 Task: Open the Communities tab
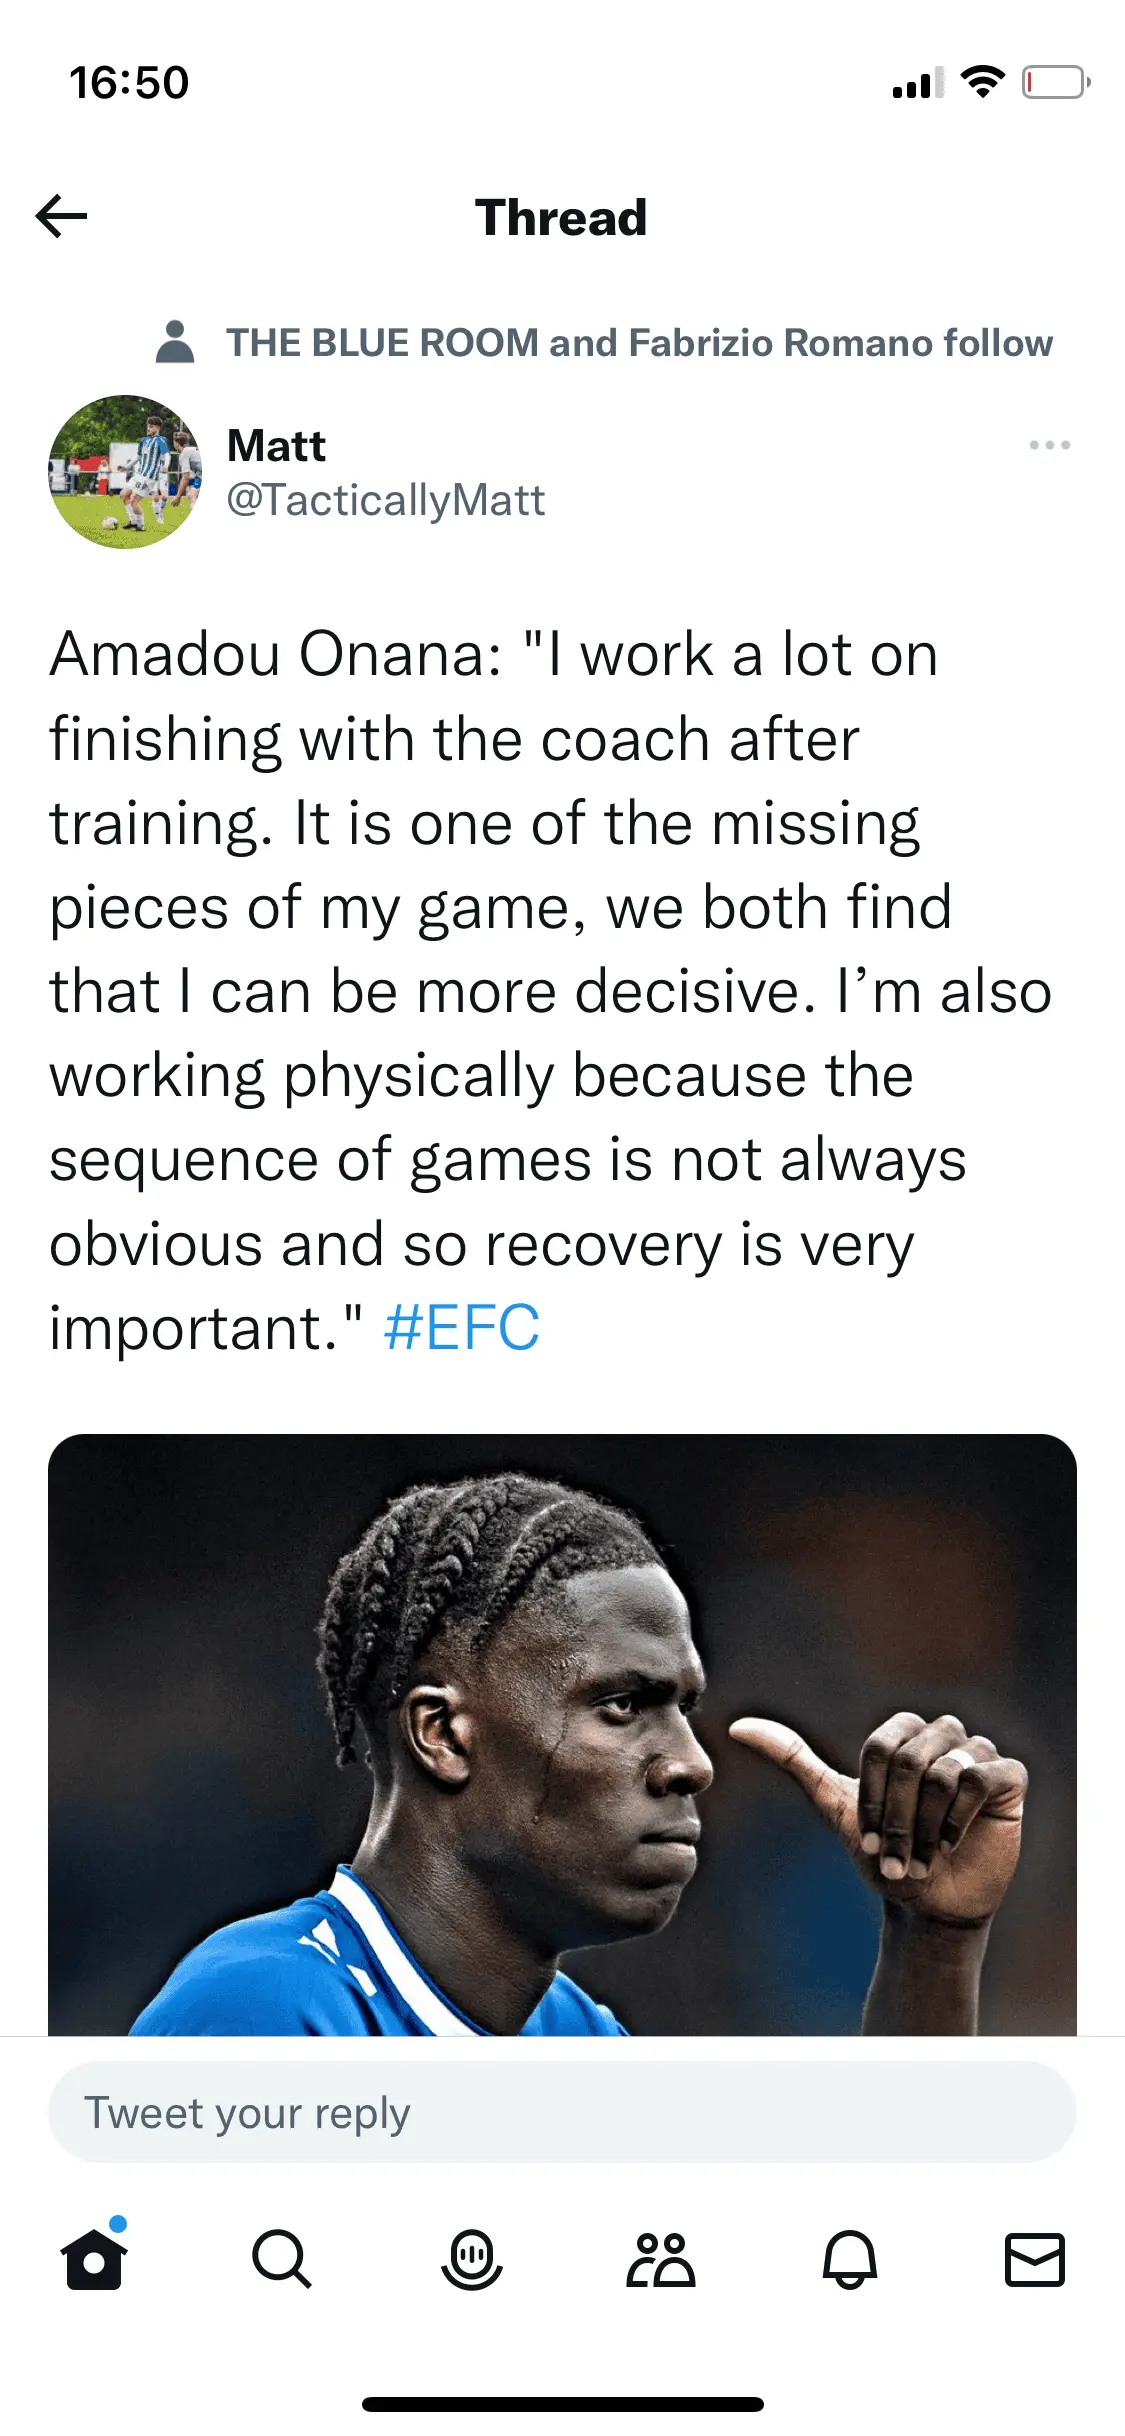(660, 2260)
